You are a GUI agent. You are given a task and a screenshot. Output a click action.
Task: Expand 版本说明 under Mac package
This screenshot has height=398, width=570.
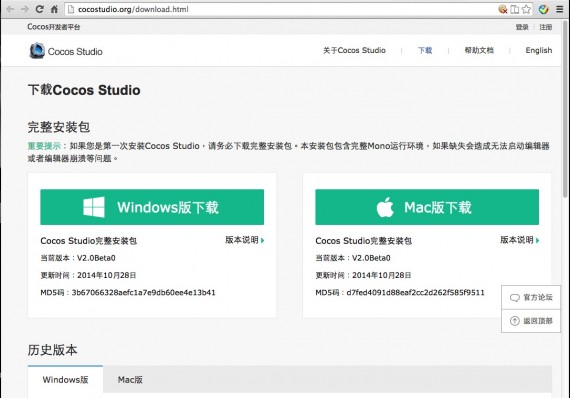coord(520,240)
